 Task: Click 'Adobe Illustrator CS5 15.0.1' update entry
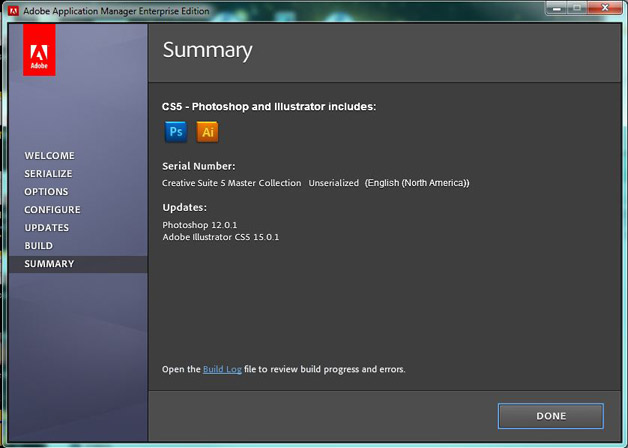coord(221,237)
